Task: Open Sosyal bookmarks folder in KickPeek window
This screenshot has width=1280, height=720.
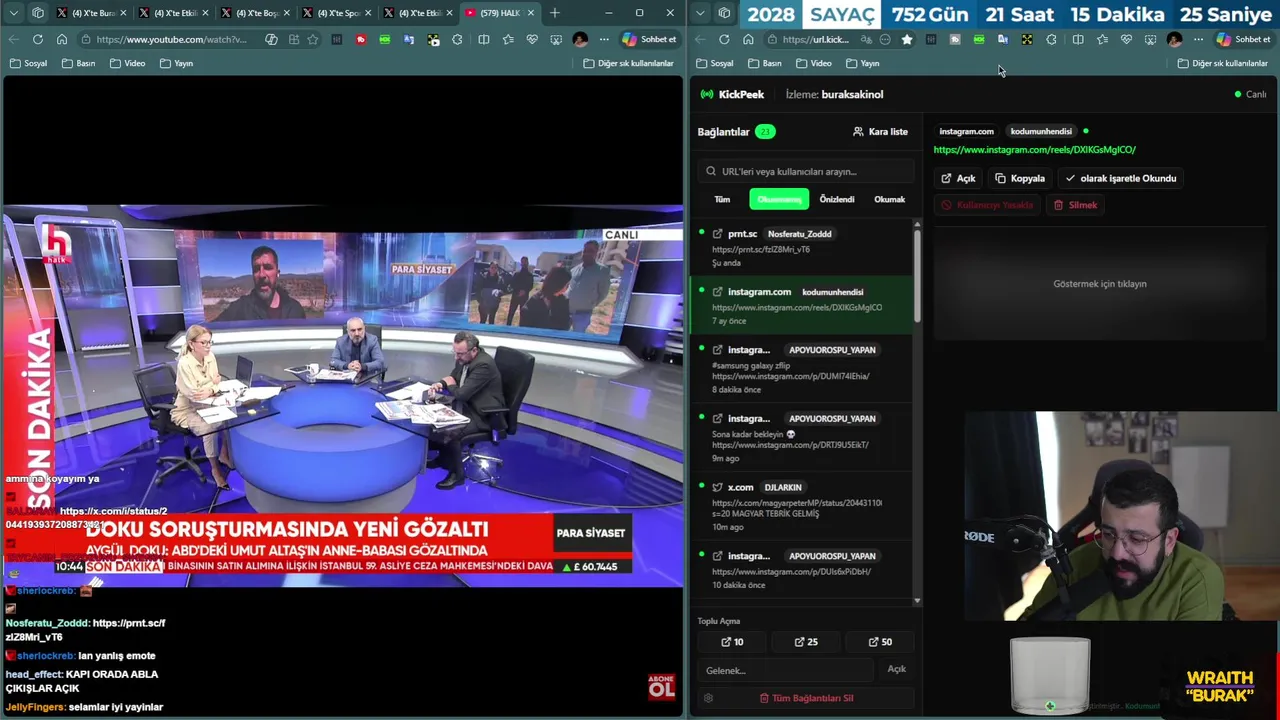Action: point(714,63)
